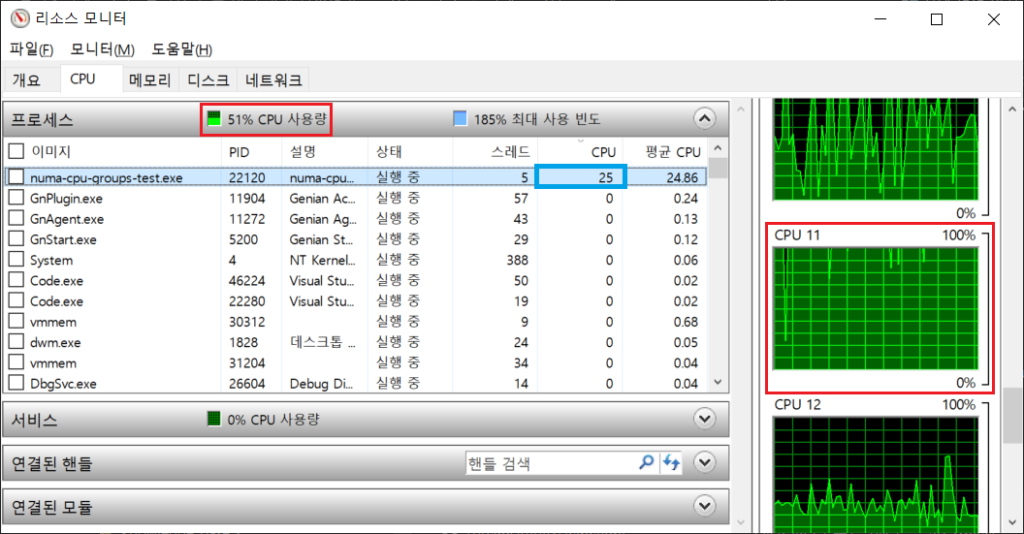Open the 도움말(H) menu

click(x=182, y=49)
